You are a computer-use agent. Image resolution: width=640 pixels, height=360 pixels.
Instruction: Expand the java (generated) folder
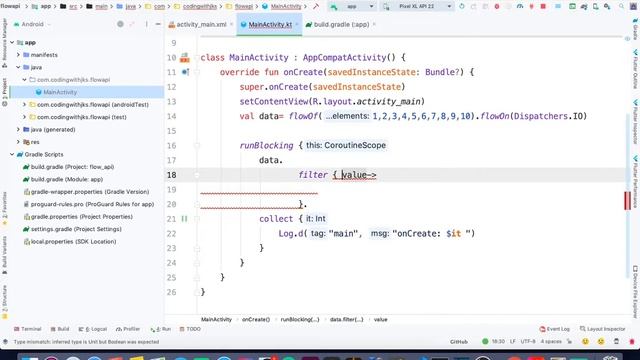(18, 129)
